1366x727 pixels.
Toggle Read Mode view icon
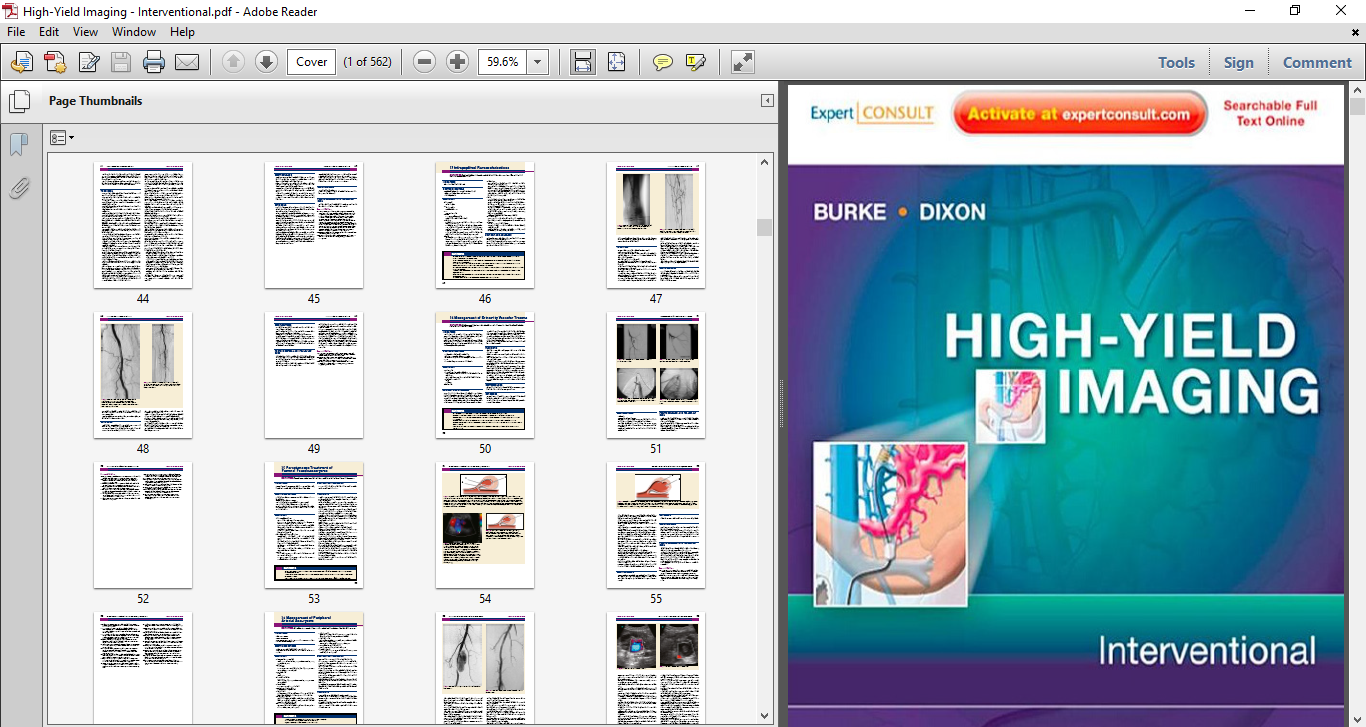click(742, 62)
